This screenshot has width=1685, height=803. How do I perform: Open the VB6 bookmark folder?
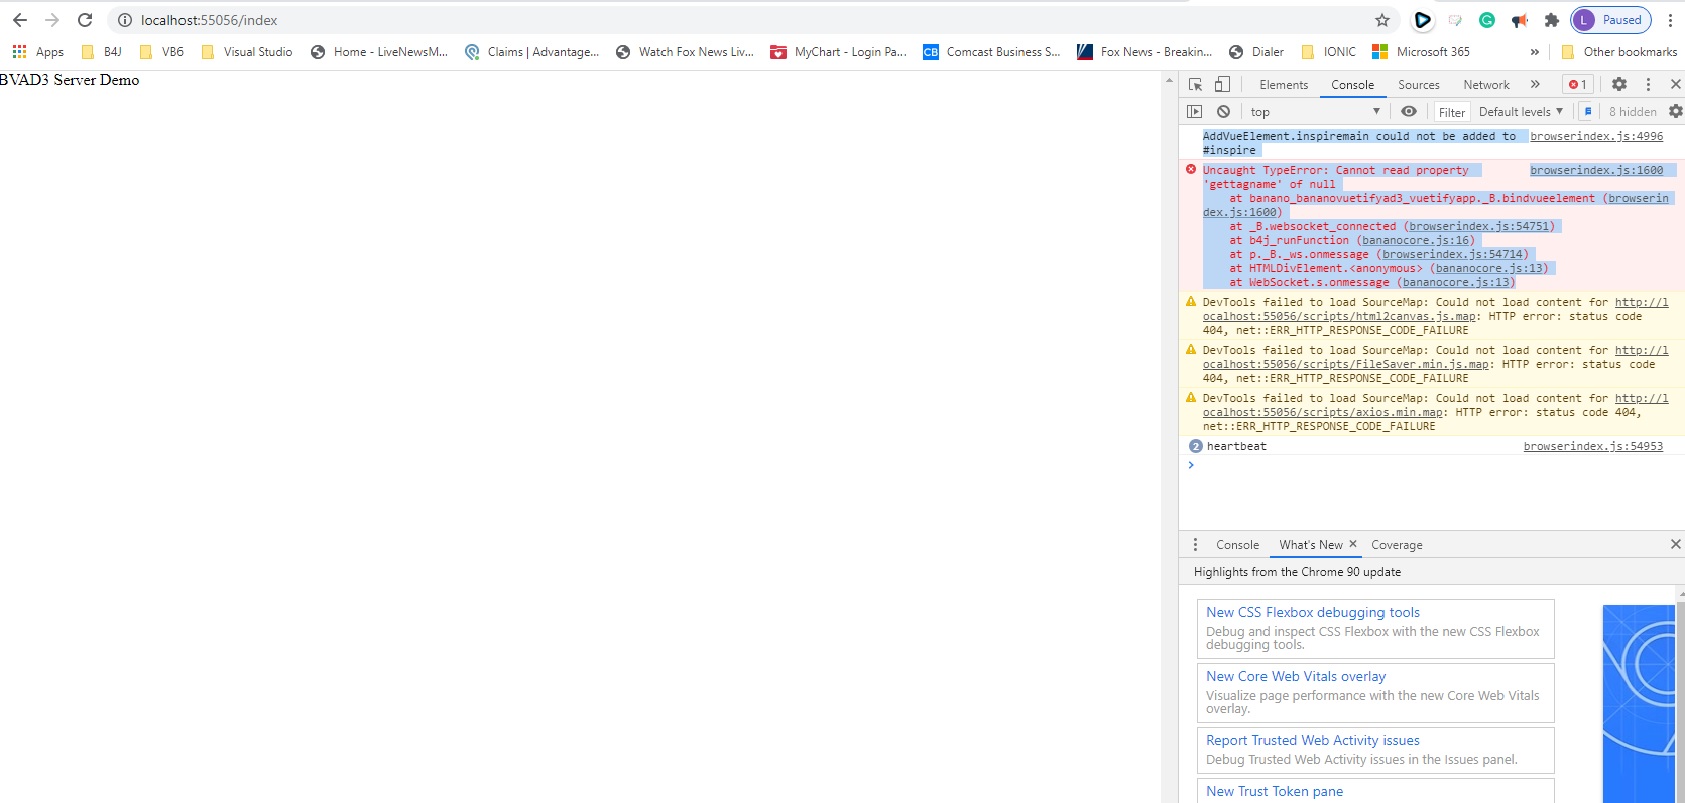coord(162,52)
